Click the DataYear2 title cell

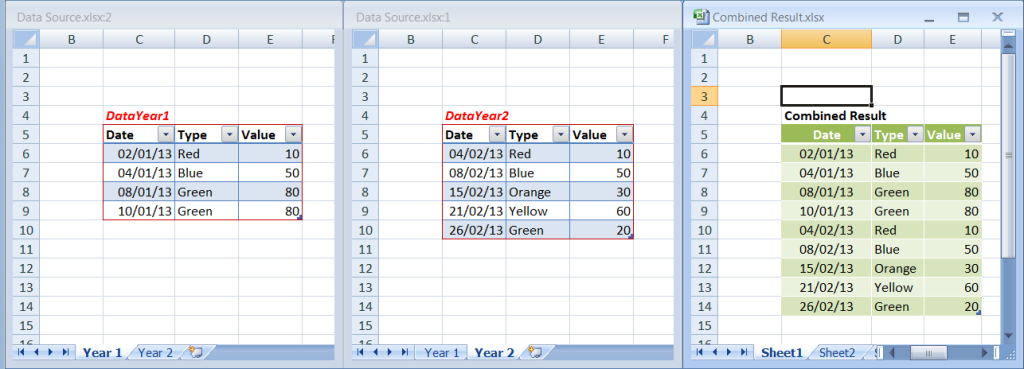[474, 116]
